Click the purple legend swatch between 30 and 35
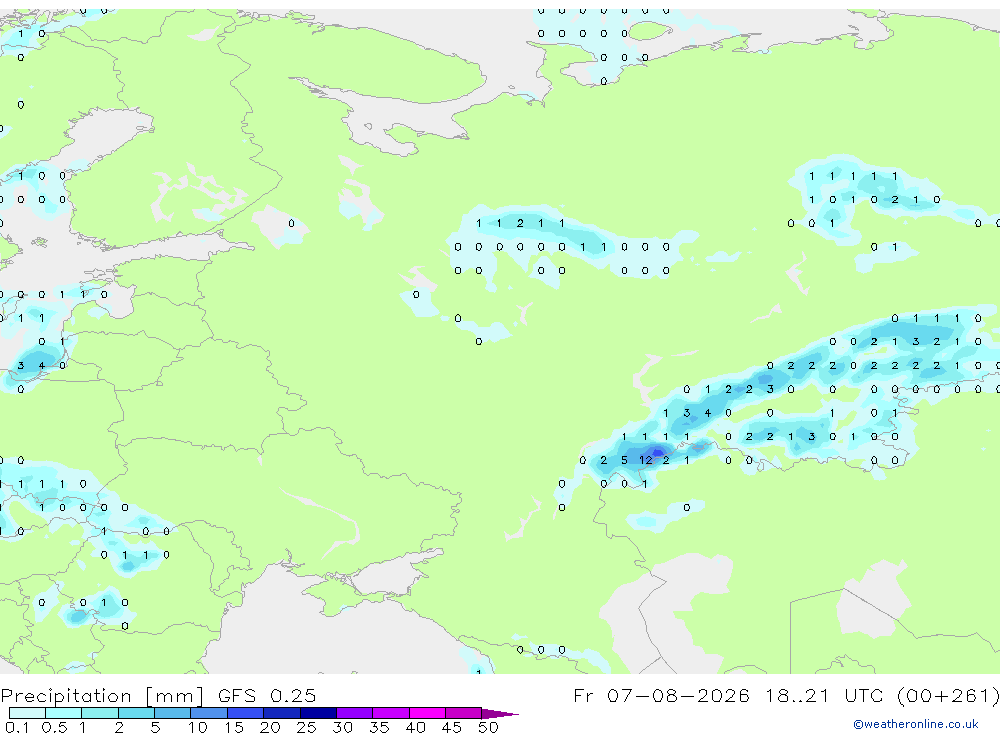This screenshot has width=1000, height=733. click(354, 713)
